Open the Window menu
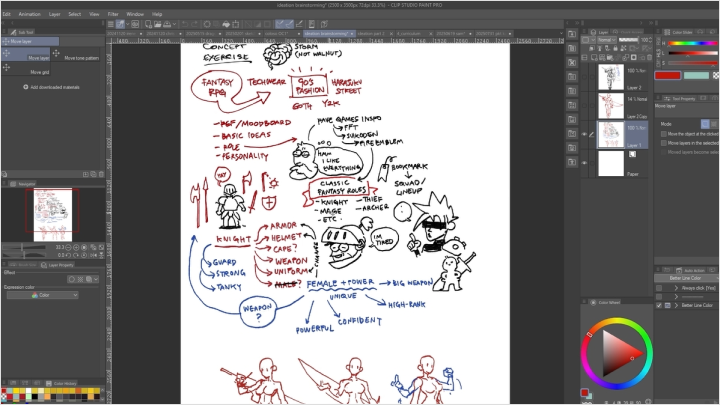The width and height of the screenshot is (720, 405). (x=135, y=14)
